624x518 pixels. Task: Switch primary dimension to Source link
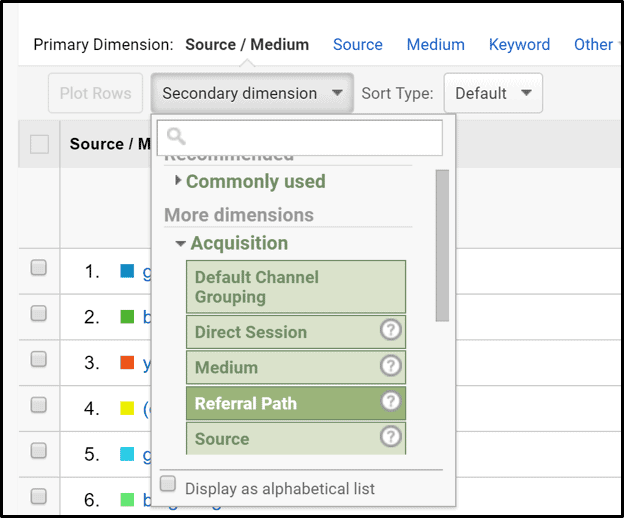pos(357,45)
